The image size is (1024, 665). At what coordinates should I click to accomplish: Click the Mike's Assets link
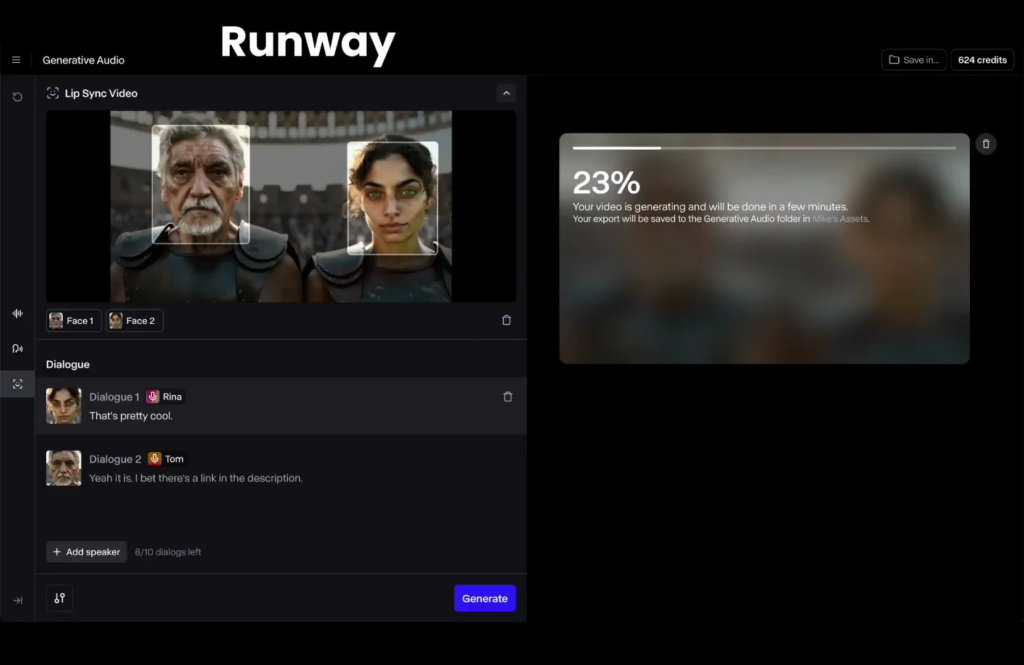tap(840, 218)
